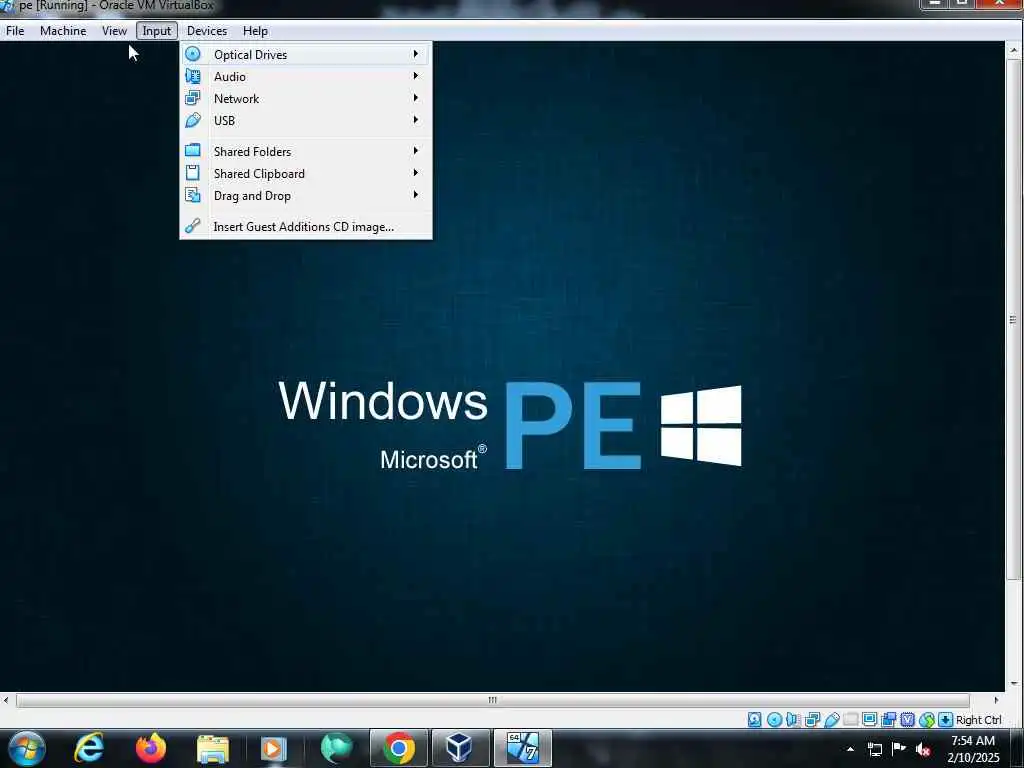This screenshot has height=768, width=1024.
Task: Switch to VirtualBox Manager cube taskbar icon
Action: (460, 748)
